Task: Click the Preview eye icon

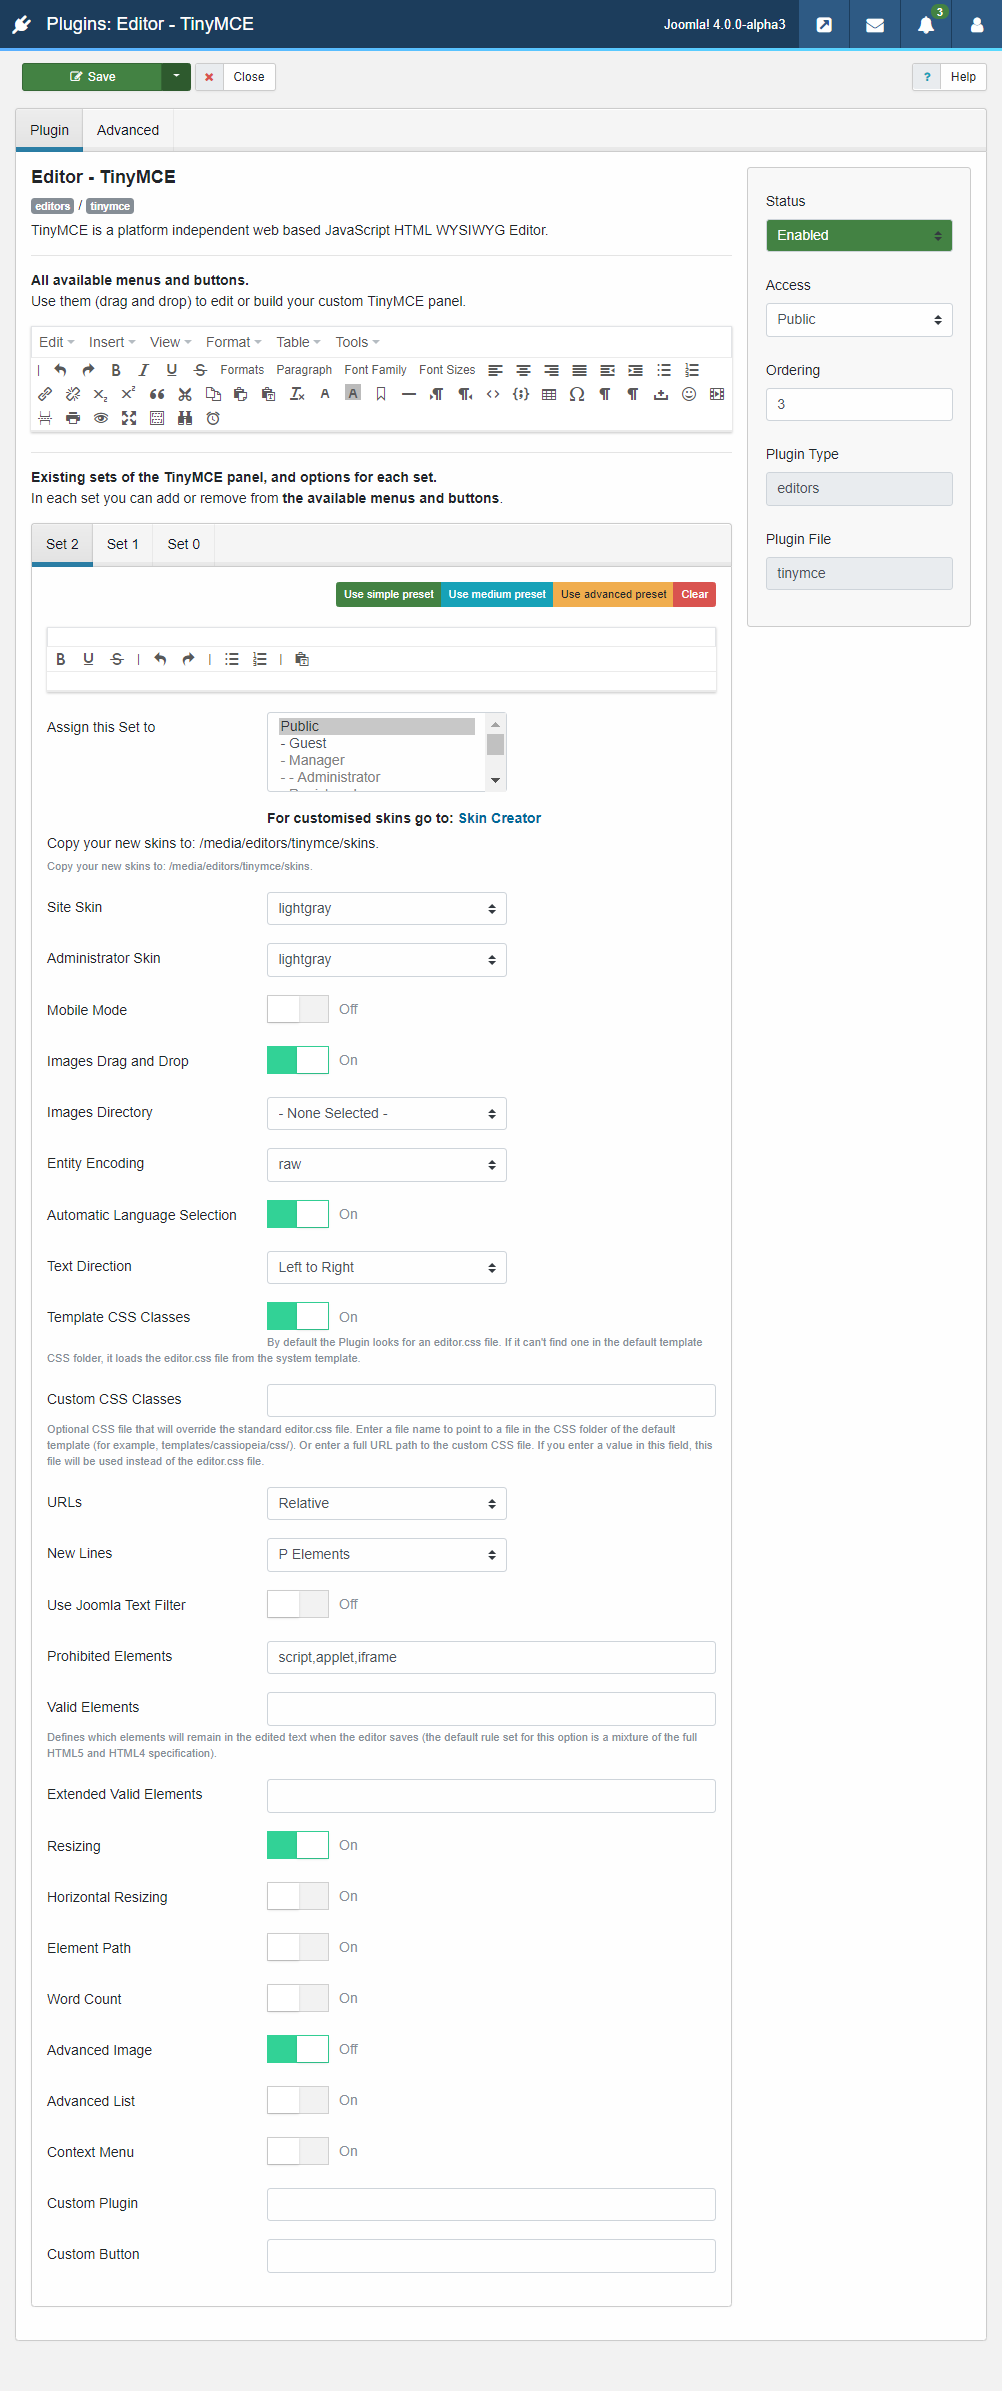Action: (x=101, y=418)
